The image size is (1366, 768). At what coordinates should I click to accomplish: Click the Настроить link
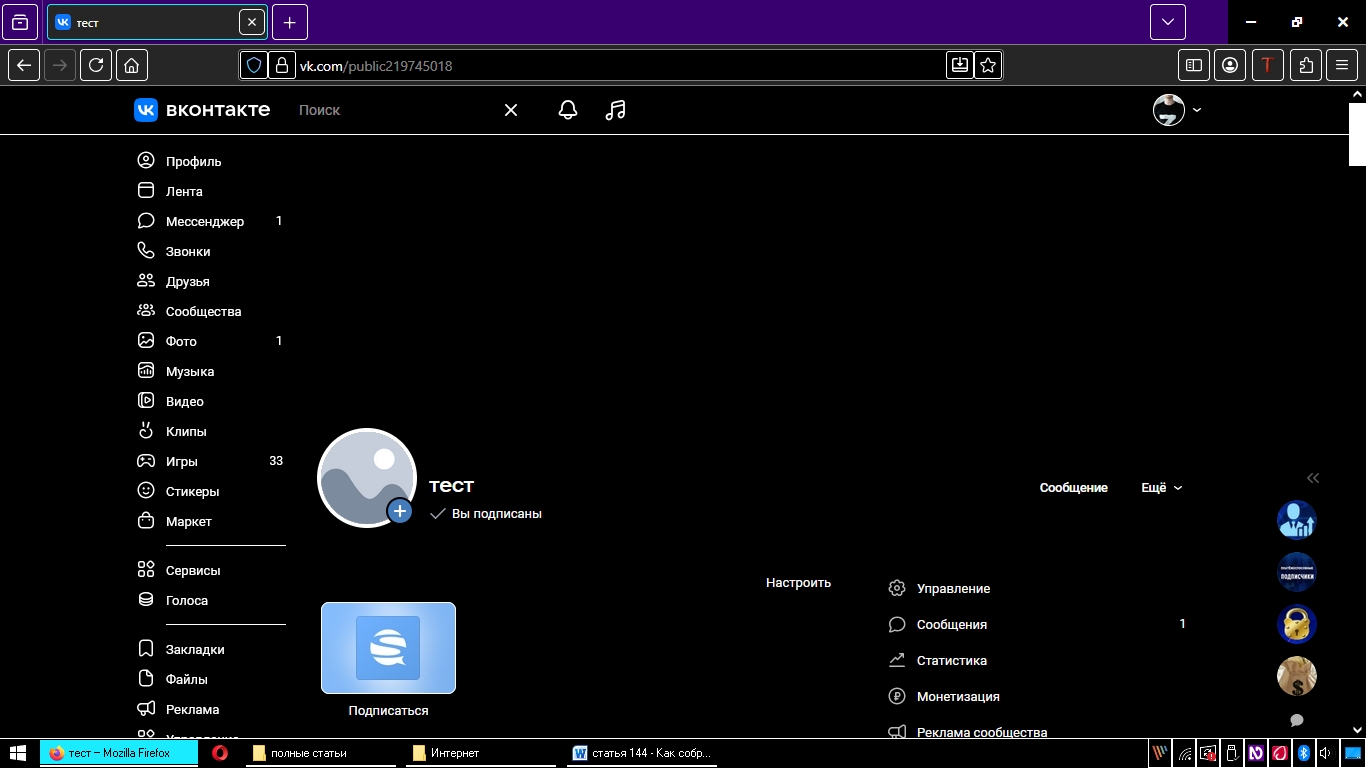click(798, 582)
